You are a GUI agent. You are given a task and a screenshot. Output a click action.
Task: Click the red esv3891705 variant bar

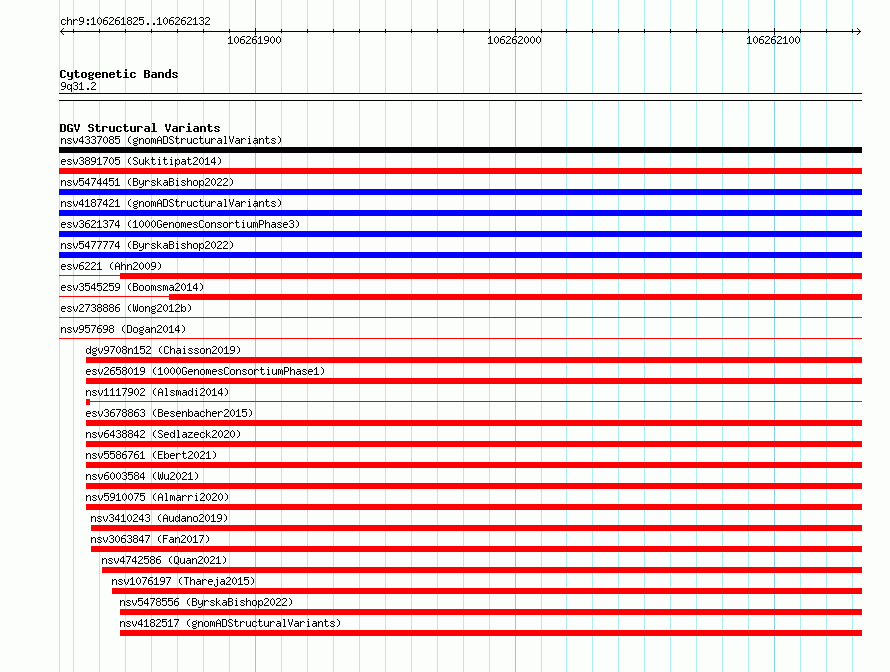[x=460, y=171]
